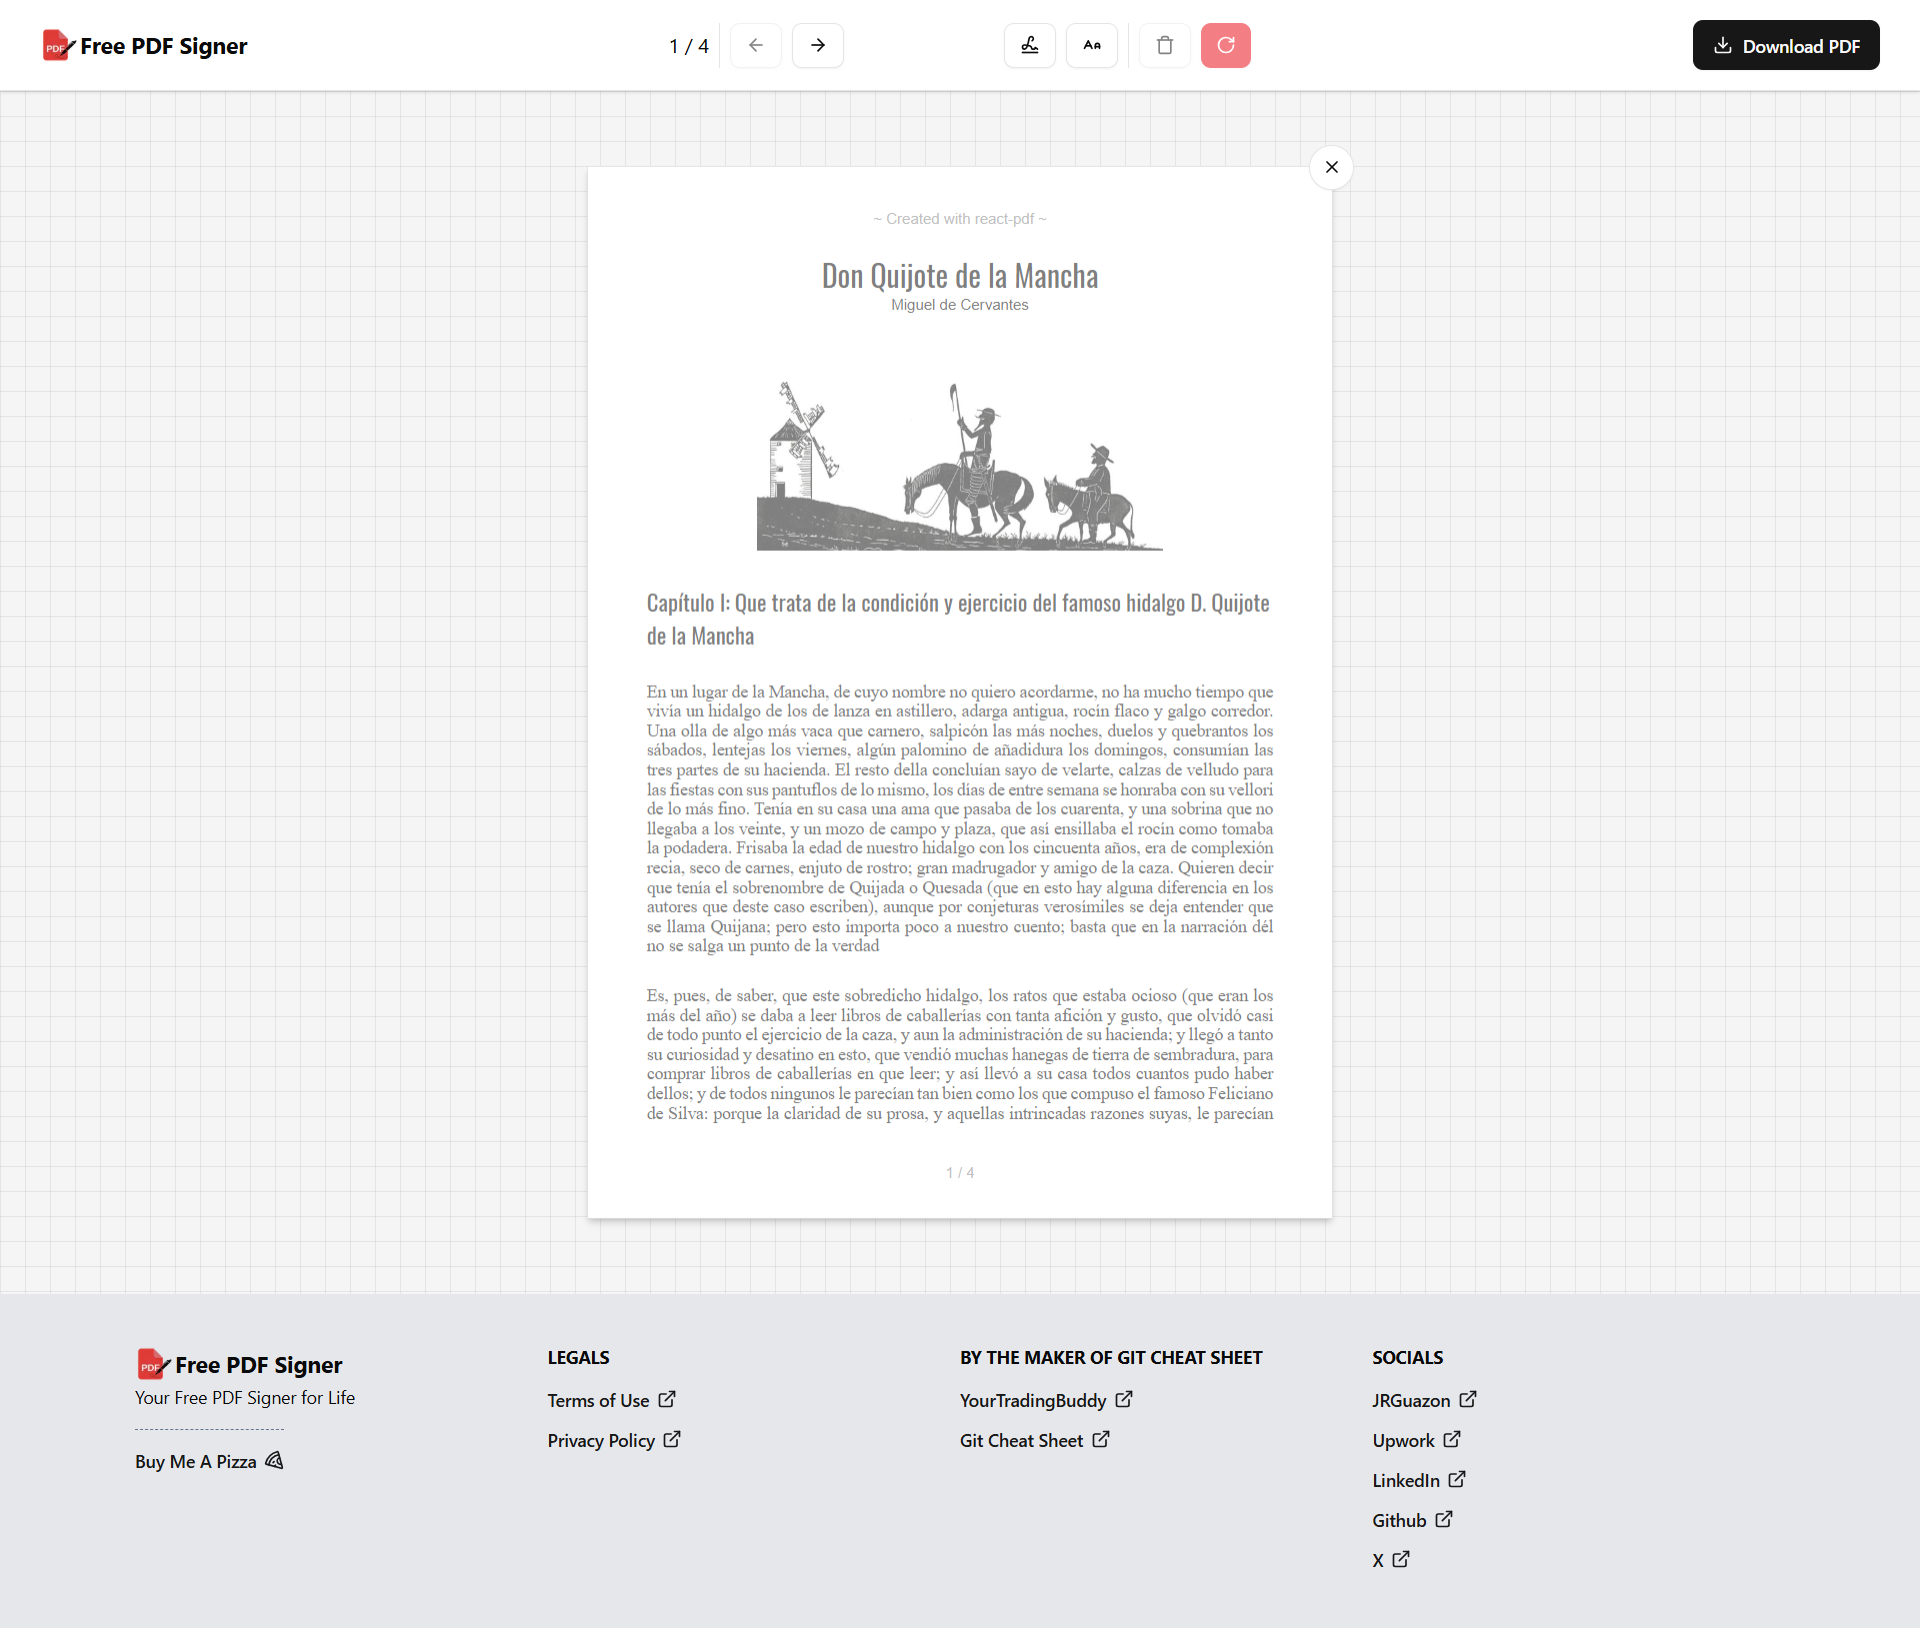Click external icon next to X
This screenshot has width=1920, height=1628.
pos(1401,1559)
